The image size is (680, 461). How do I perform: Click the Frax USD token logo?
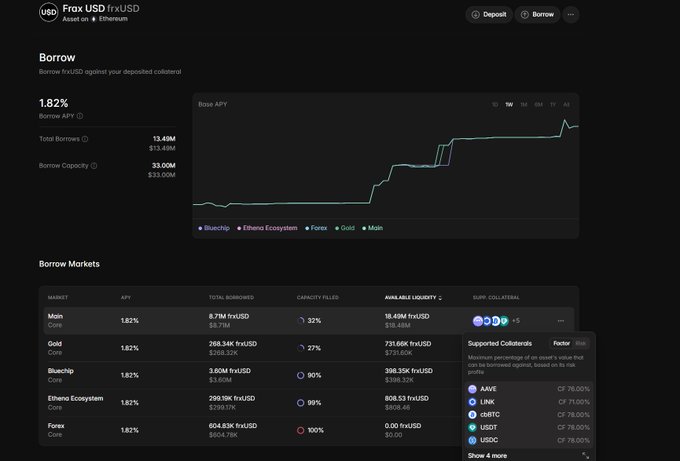pos(49,12)
